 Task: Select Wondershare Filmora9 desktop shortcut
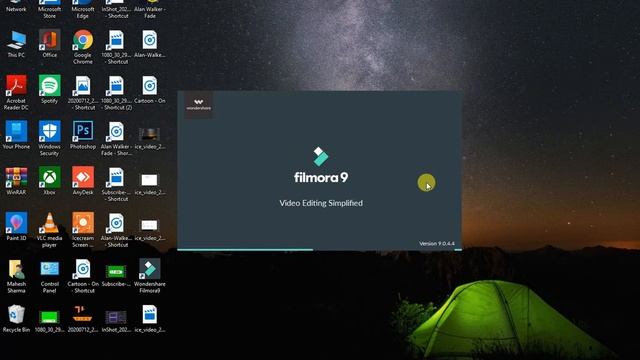(149, 276)
